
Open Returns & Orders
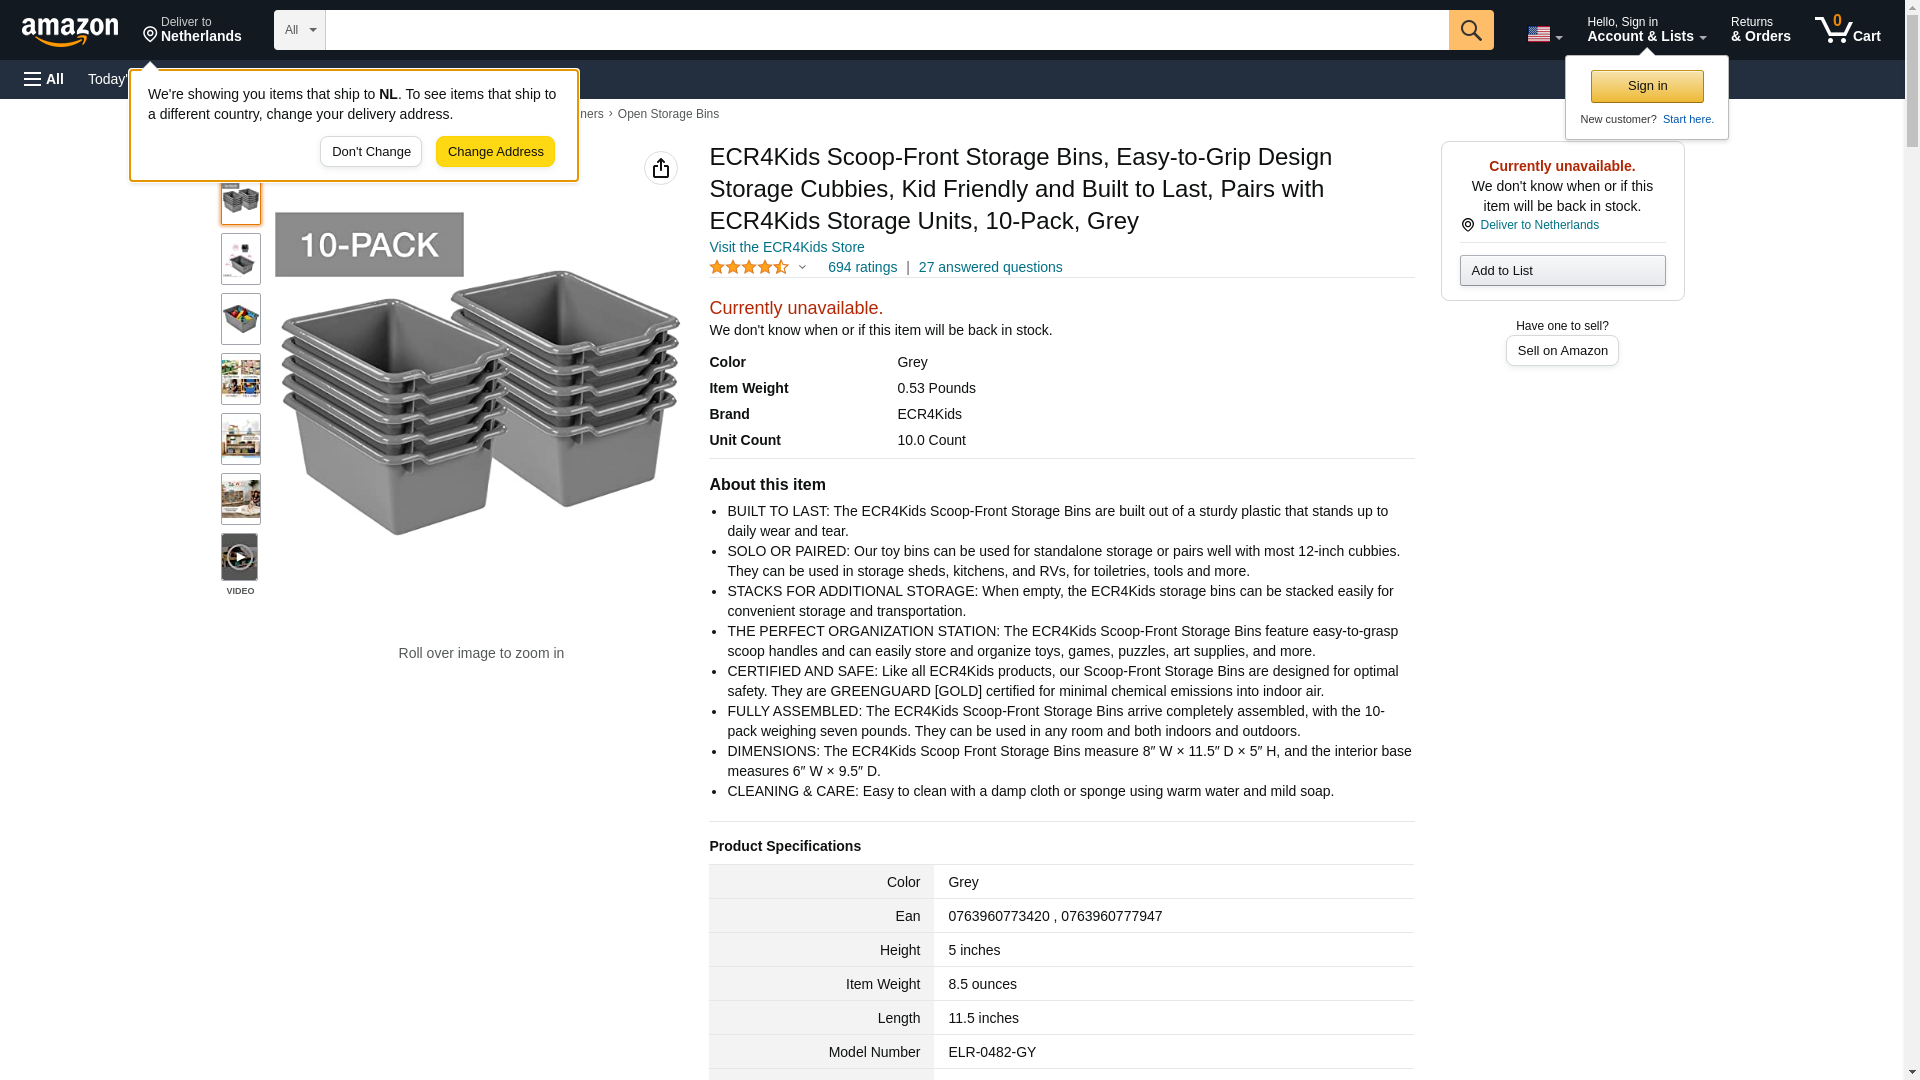[x=1760, y=30]
